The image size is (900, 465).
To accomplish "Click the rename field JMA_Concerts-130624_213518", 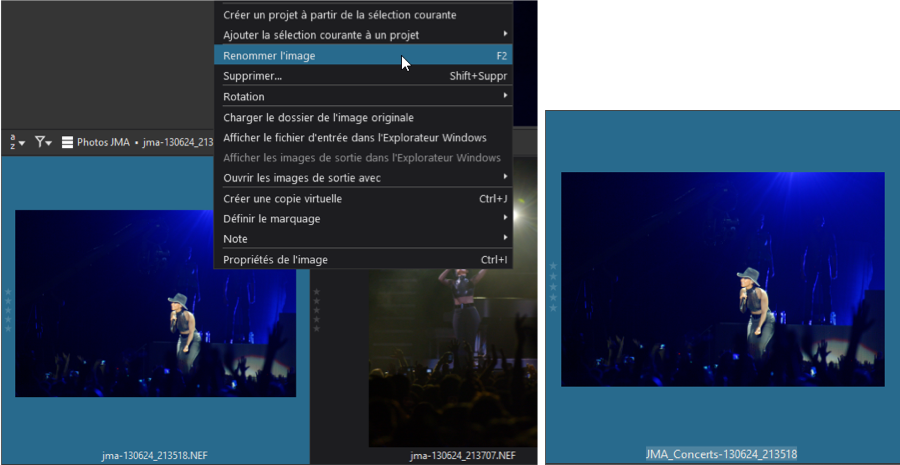I will click(721, 454).
